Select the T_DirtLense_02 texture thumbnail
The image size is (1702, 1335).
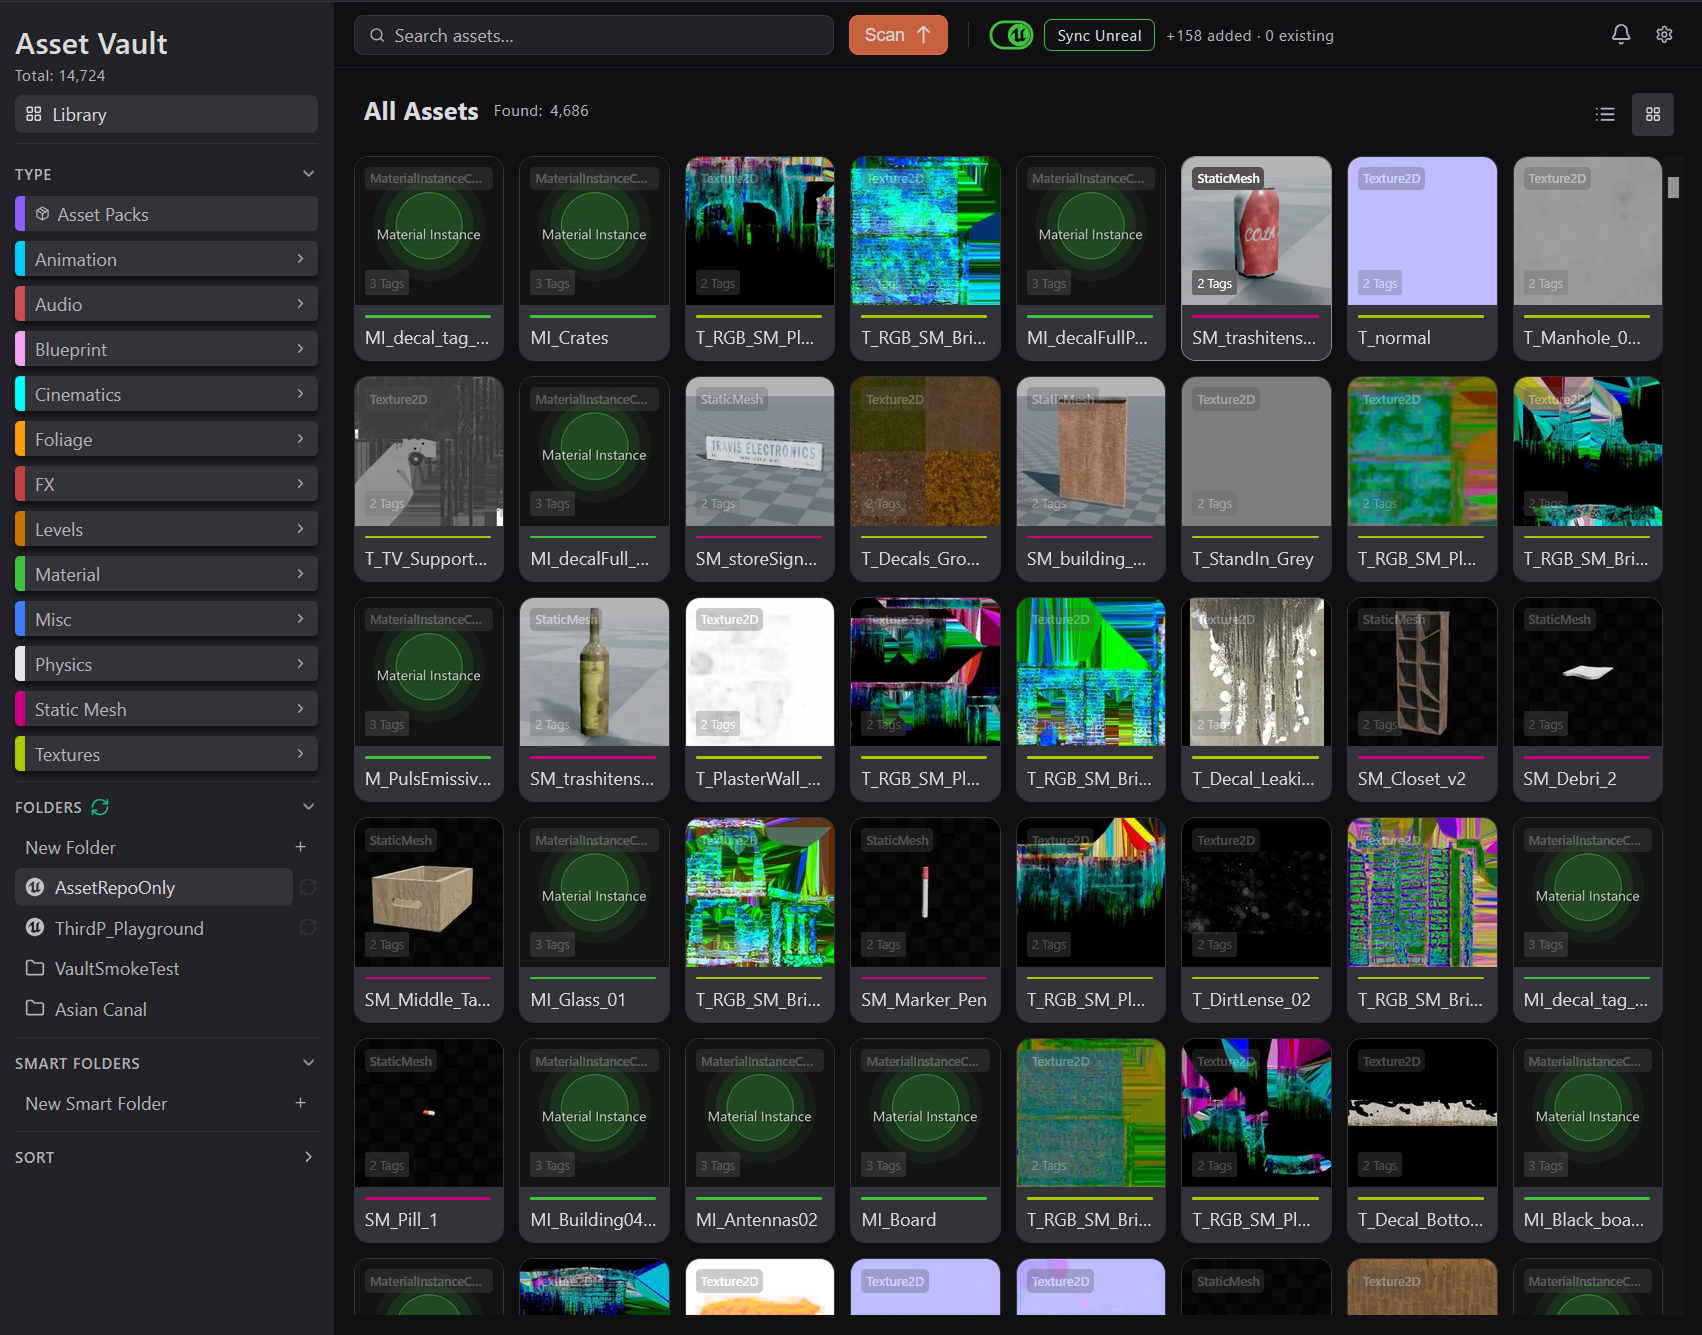(1256, 892)
